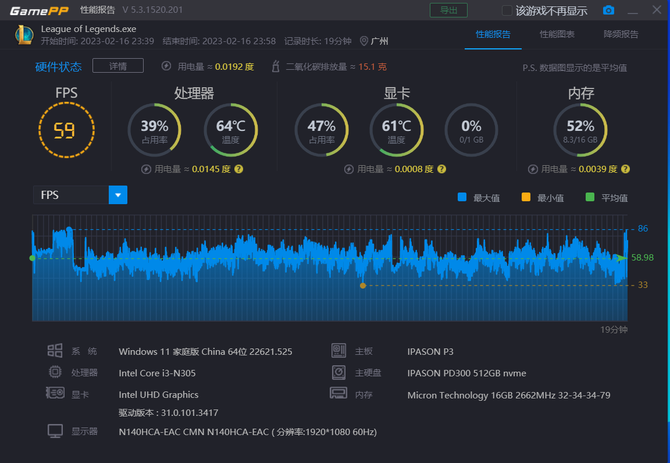Click the green 平均值 legend swatch
The width and height of the screenshot is (670, 463).
click(590, 197)
